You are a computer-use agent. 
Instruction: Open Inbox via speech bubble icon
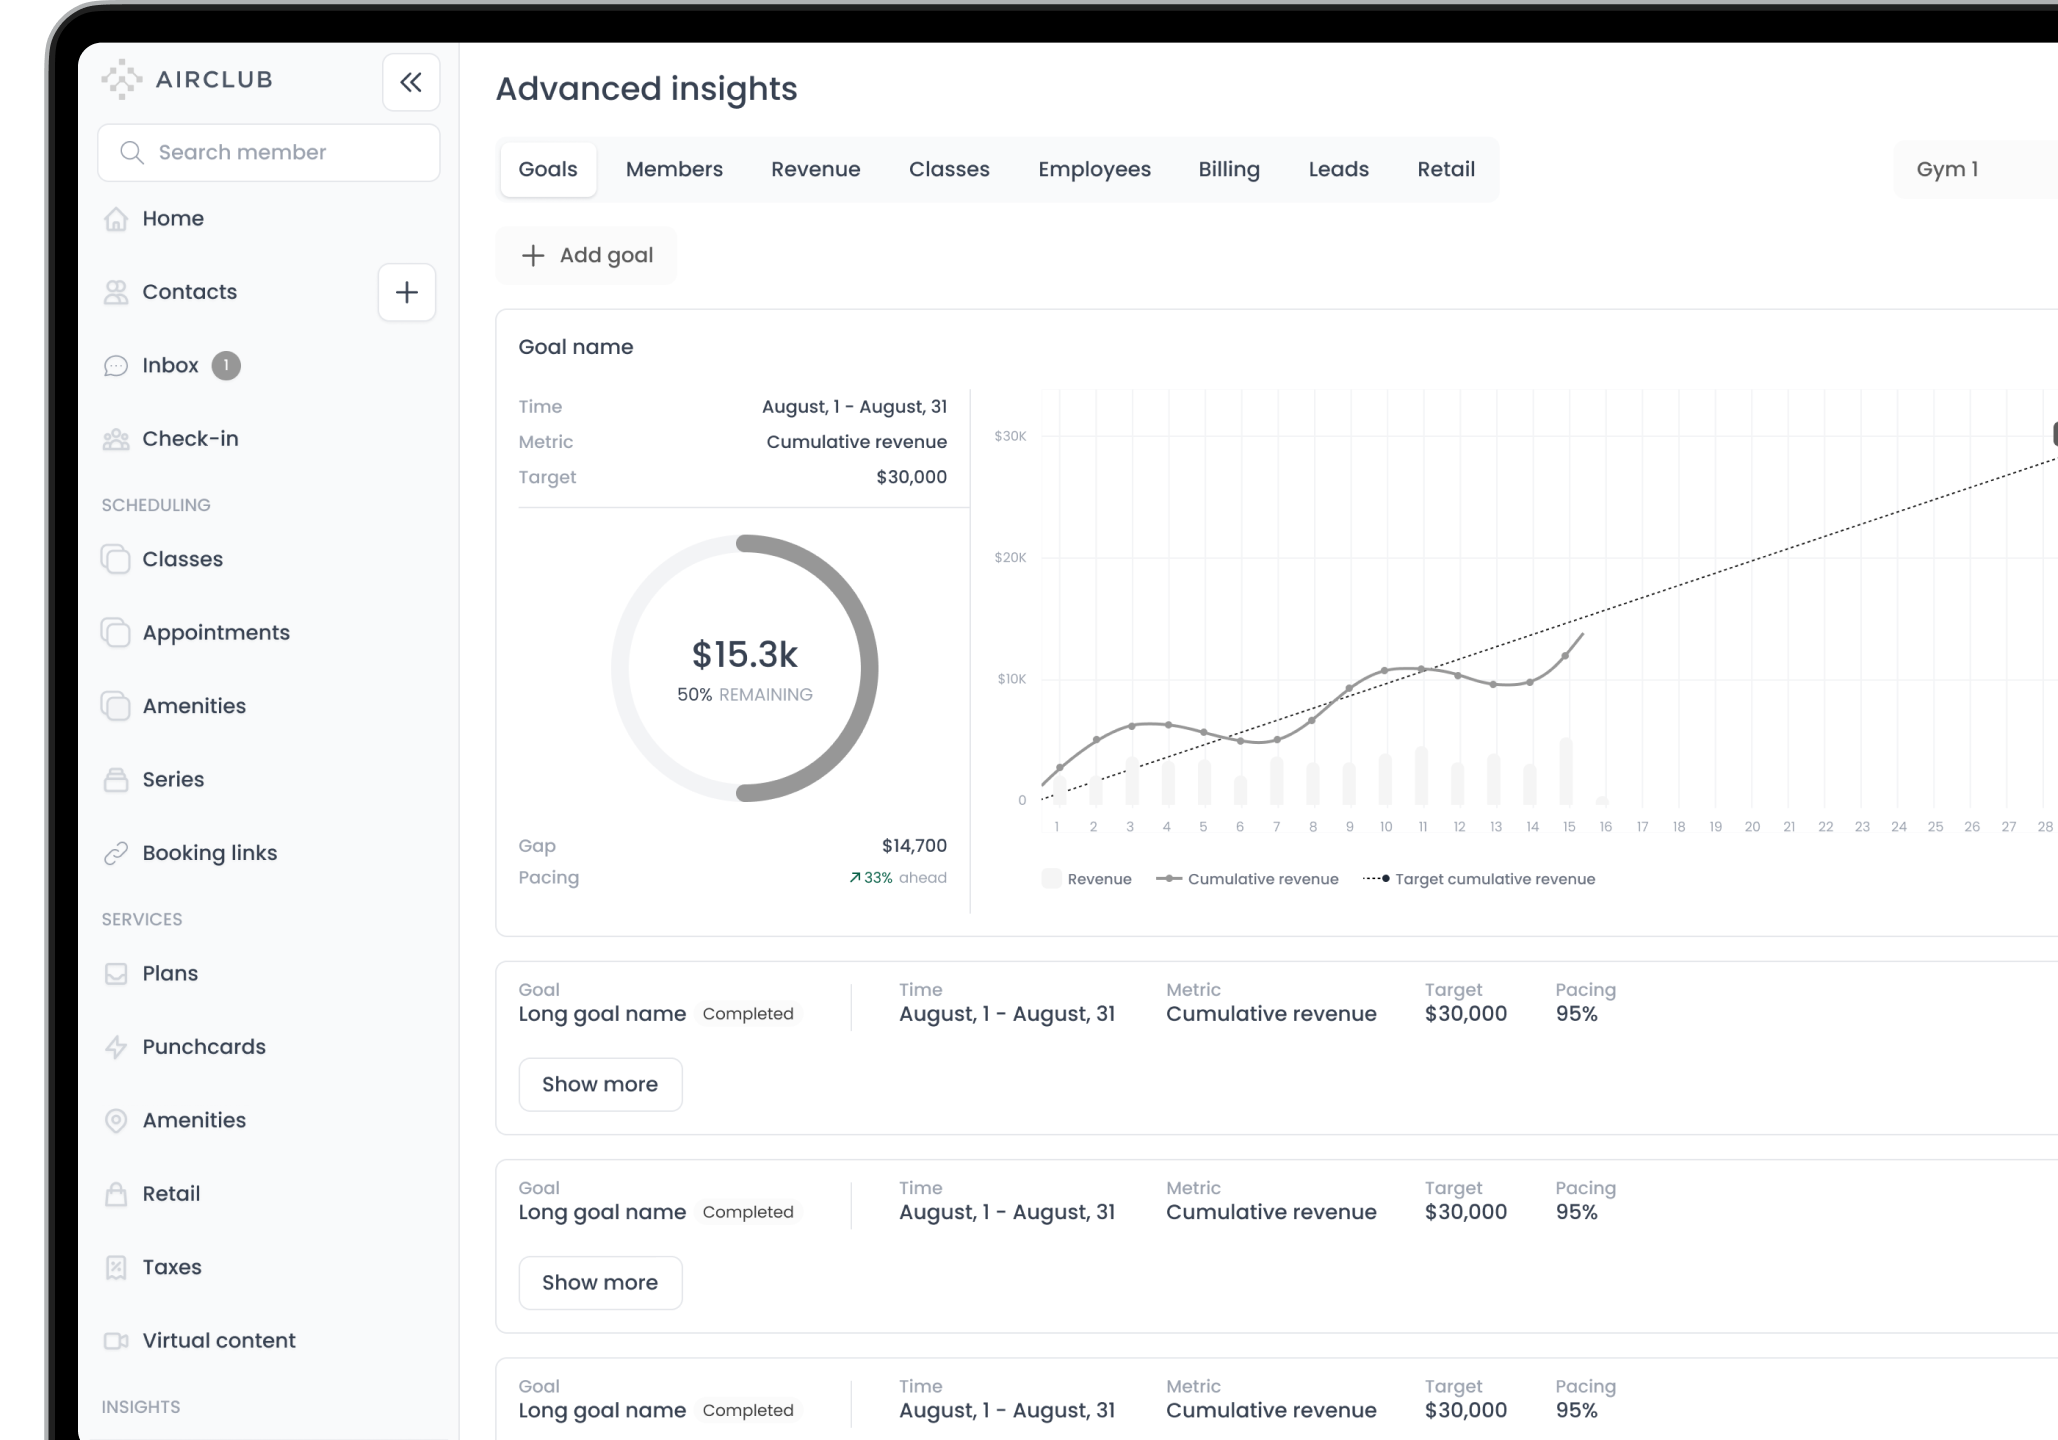(116, 366)
